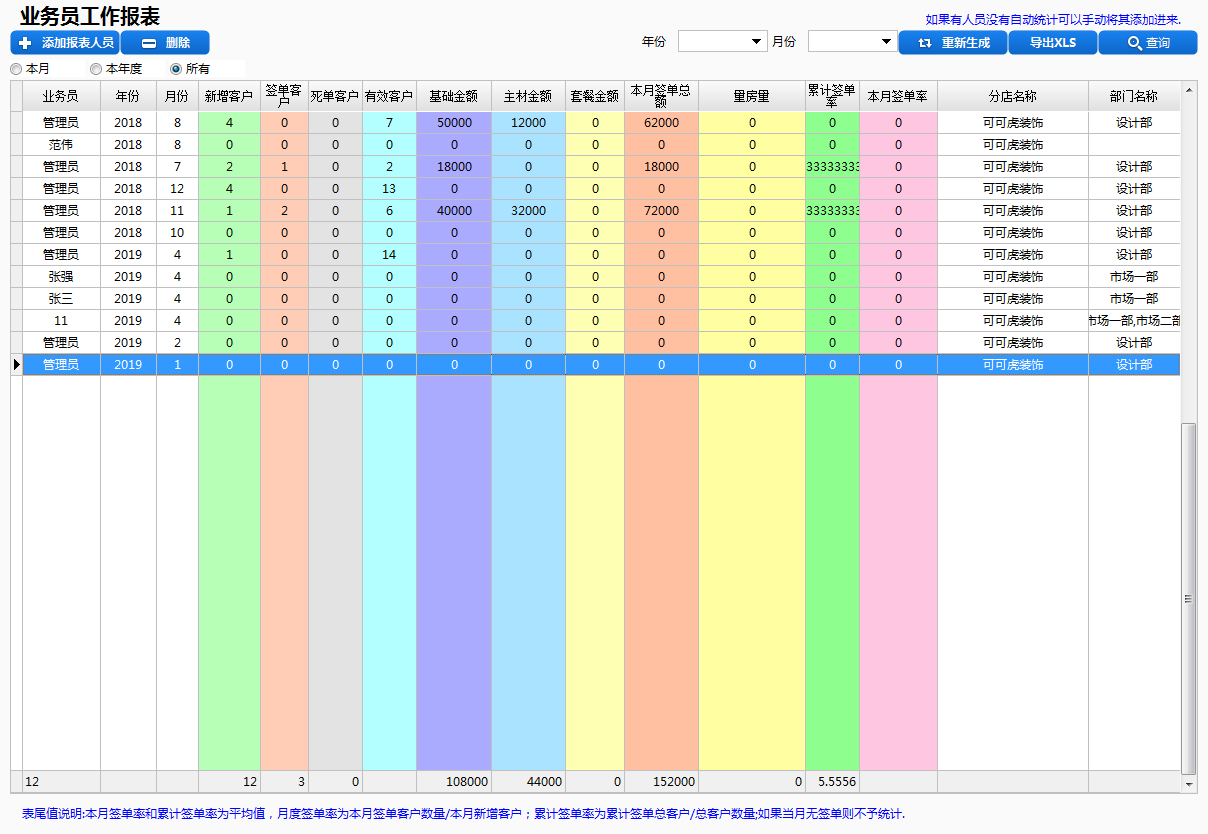The width and height of the screenshot is (1208, 834).
Task: Click the 62000 total amount cell
Action: point(661,123)
